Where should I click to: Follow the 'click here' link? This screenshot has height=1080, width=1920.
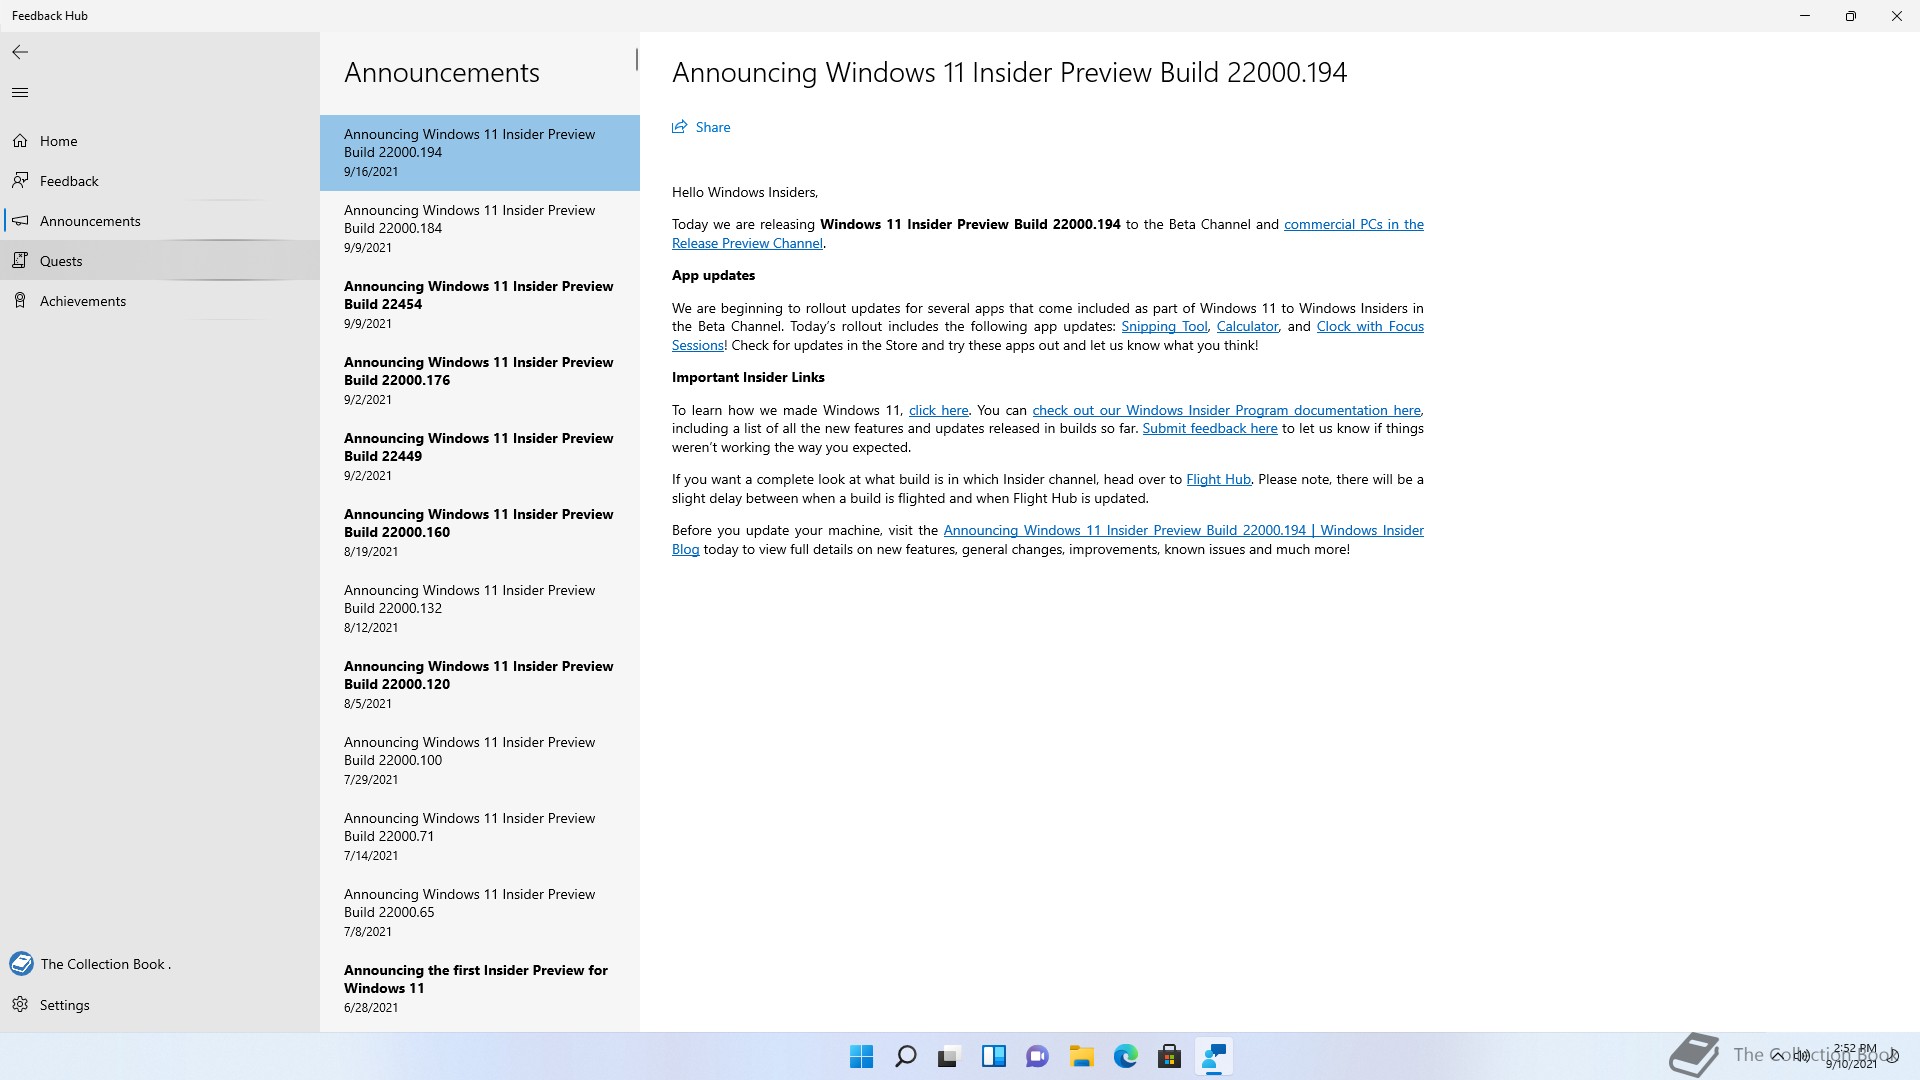[x=938, y=411]
